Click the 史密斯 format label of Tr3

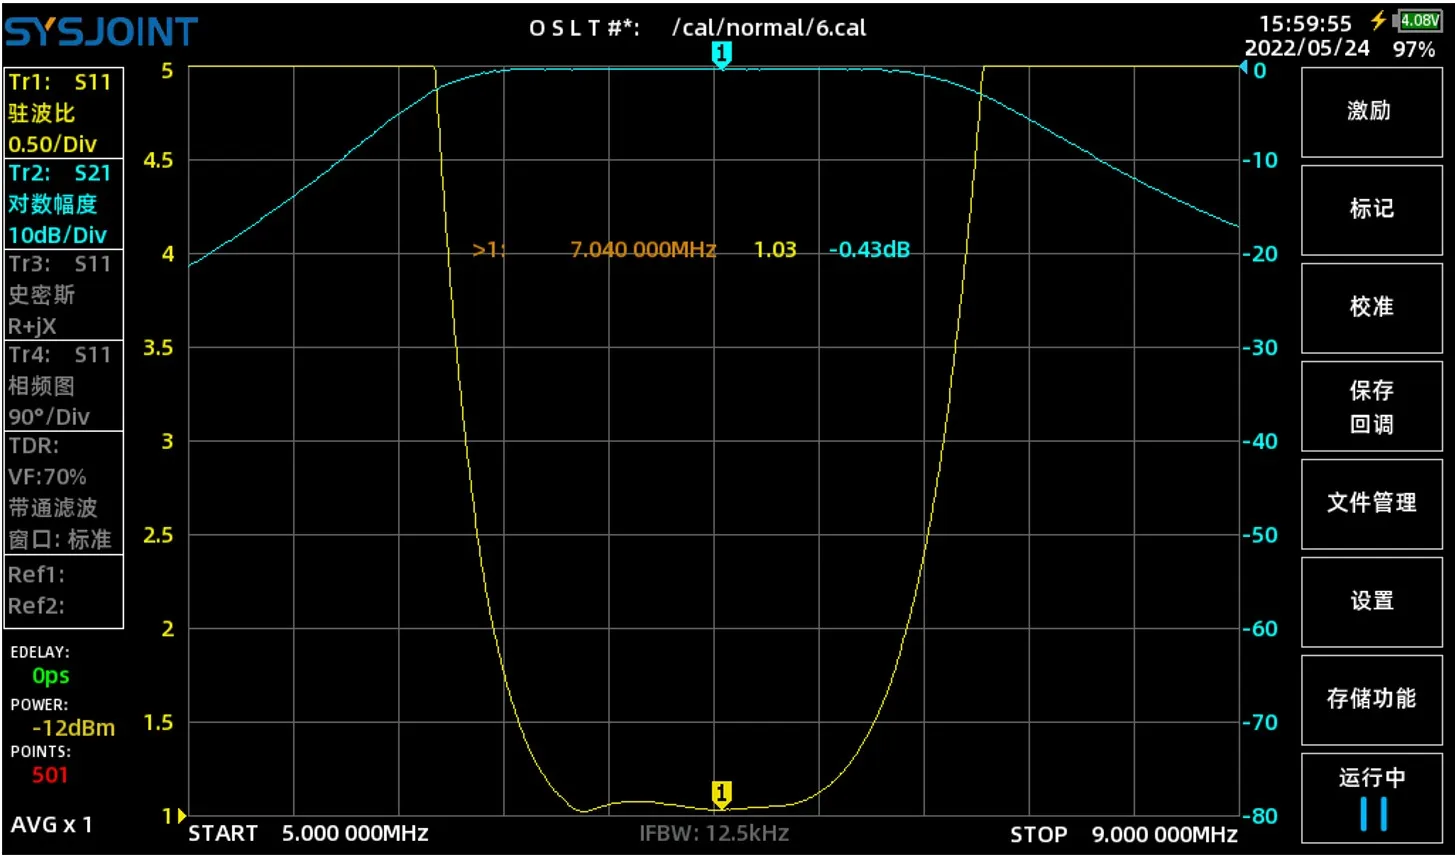click(42, 295)
